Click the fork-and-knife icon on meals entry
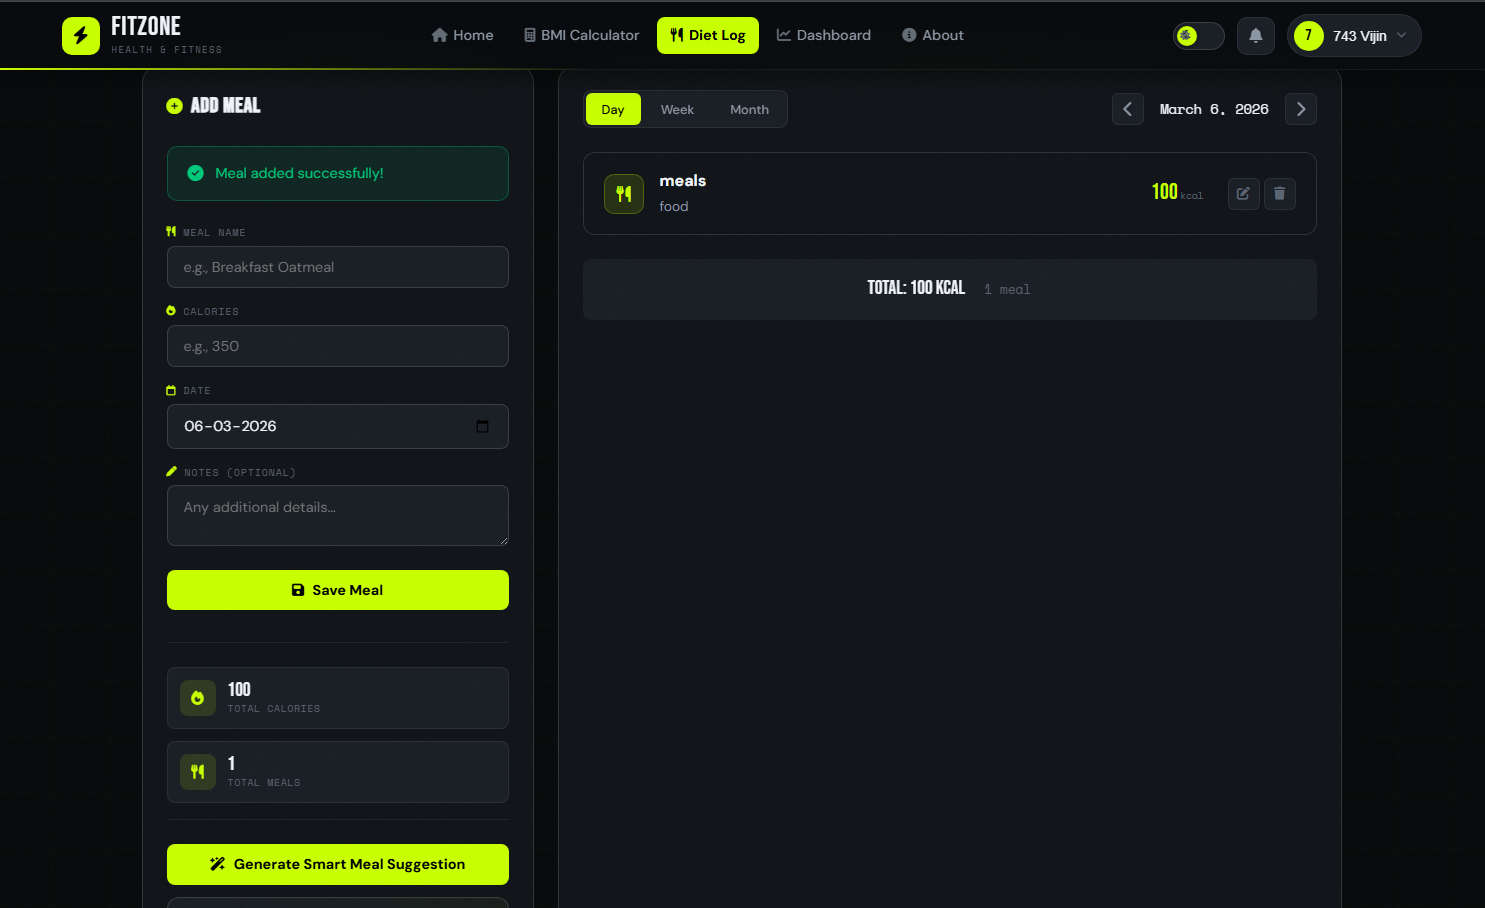Image resolution: width=1485 pixels, height=908 pixels. pos(624,194)
